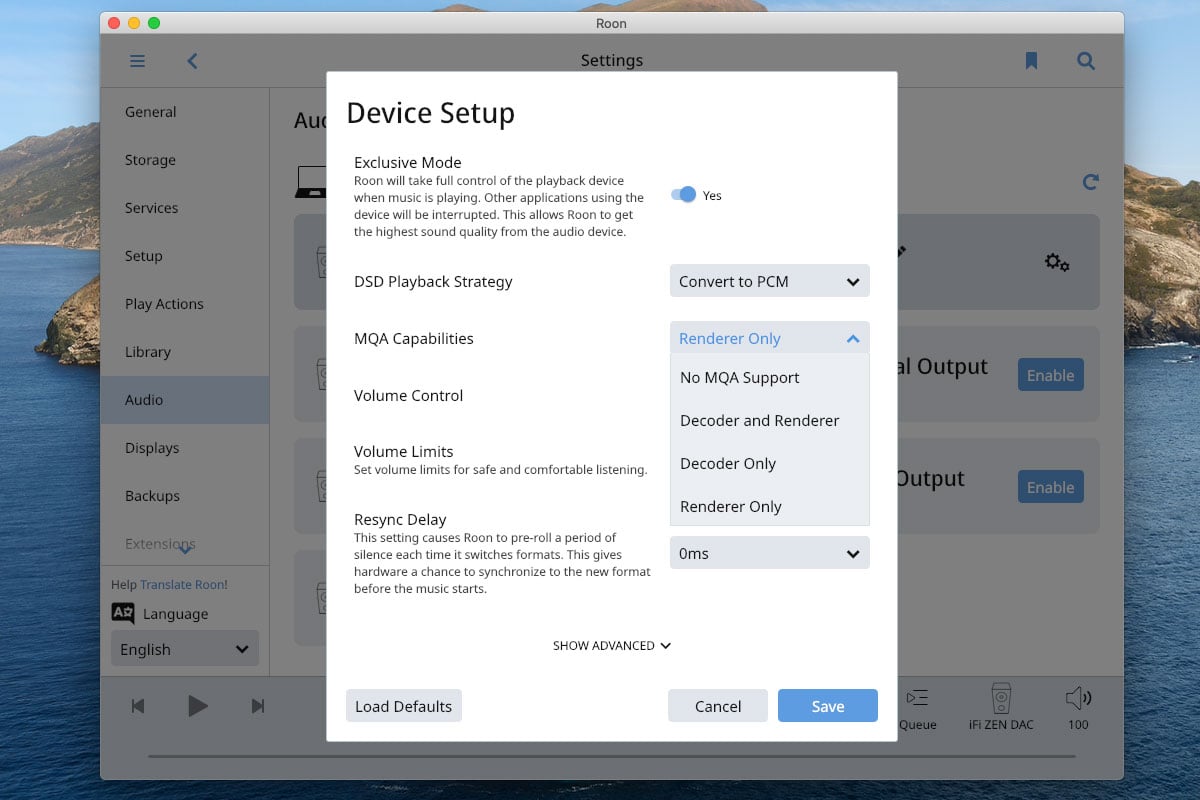Viewport: 1200px width, 800px height.
Task: Choose Renderer Only in the list
Action: [x=770, y=506]
